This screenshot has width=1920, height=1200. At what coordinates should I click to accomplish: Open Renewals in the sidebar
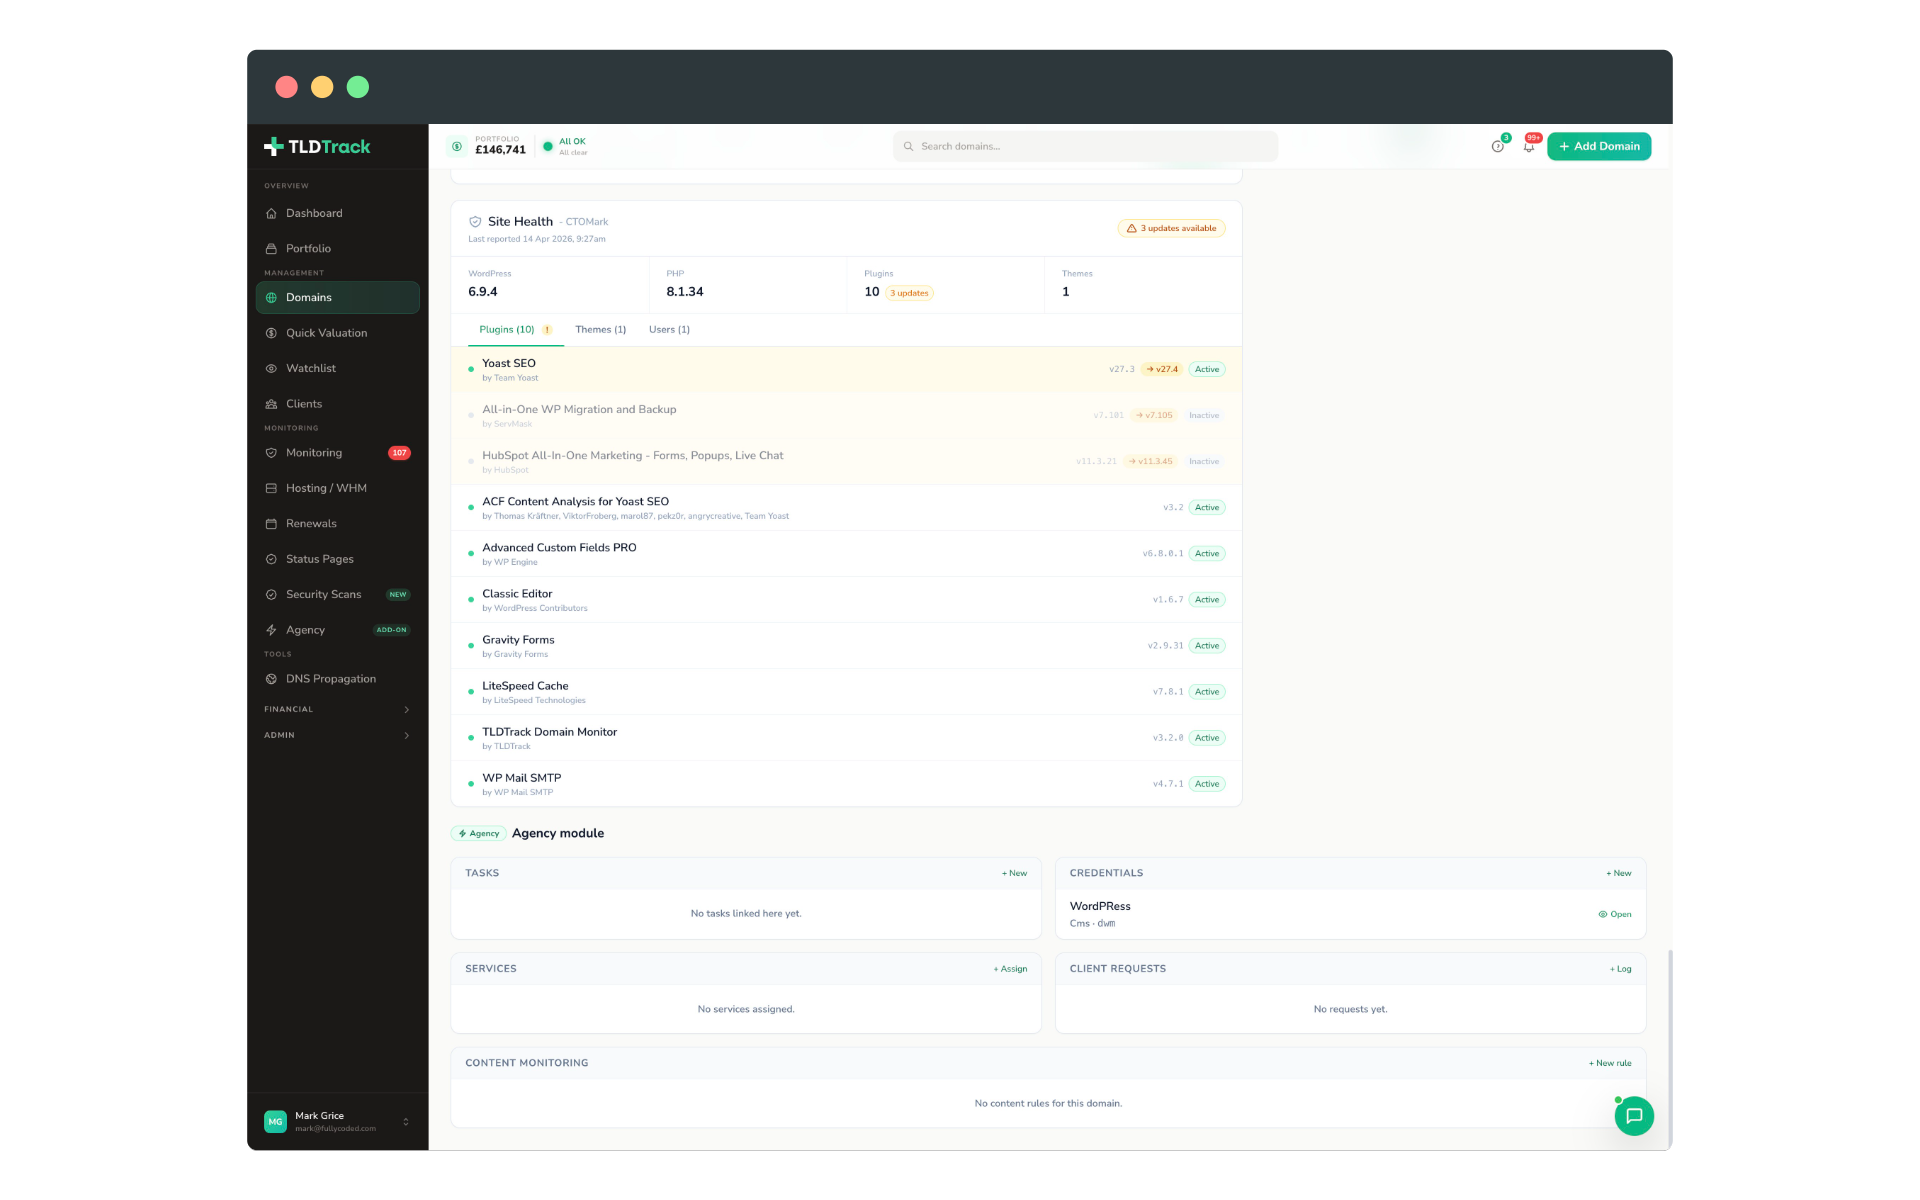[x=337, y=524]
